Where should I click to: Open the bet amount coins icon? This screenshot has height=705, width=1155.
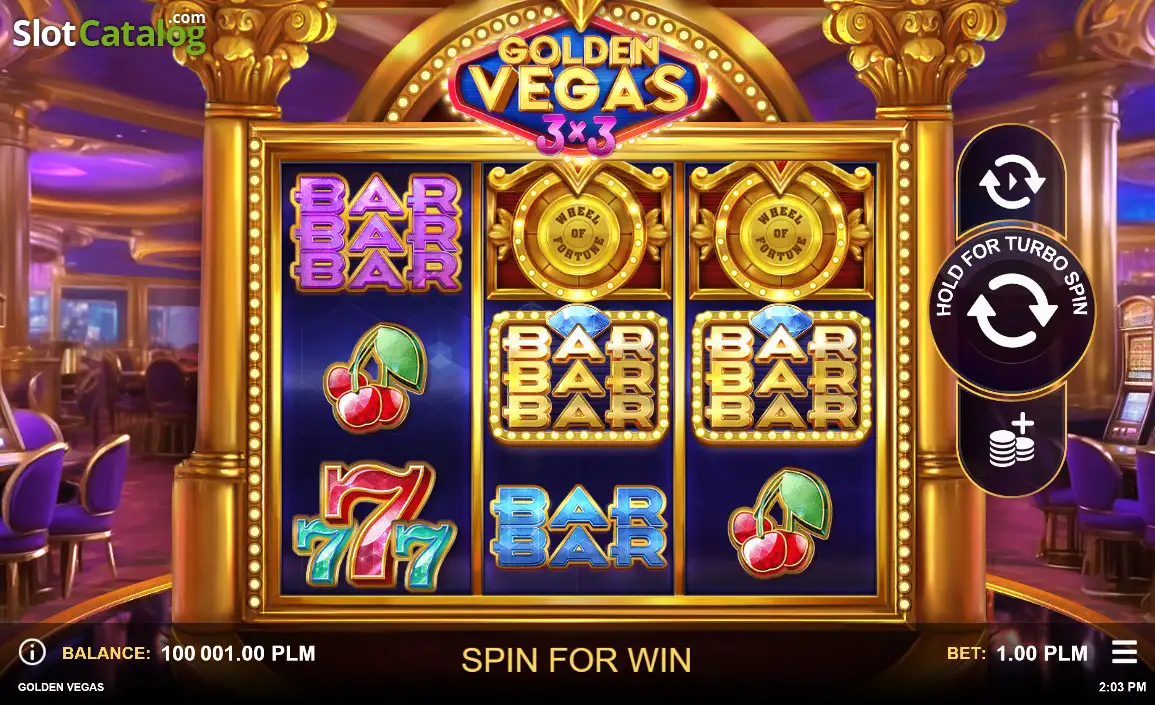[1011, 440]
